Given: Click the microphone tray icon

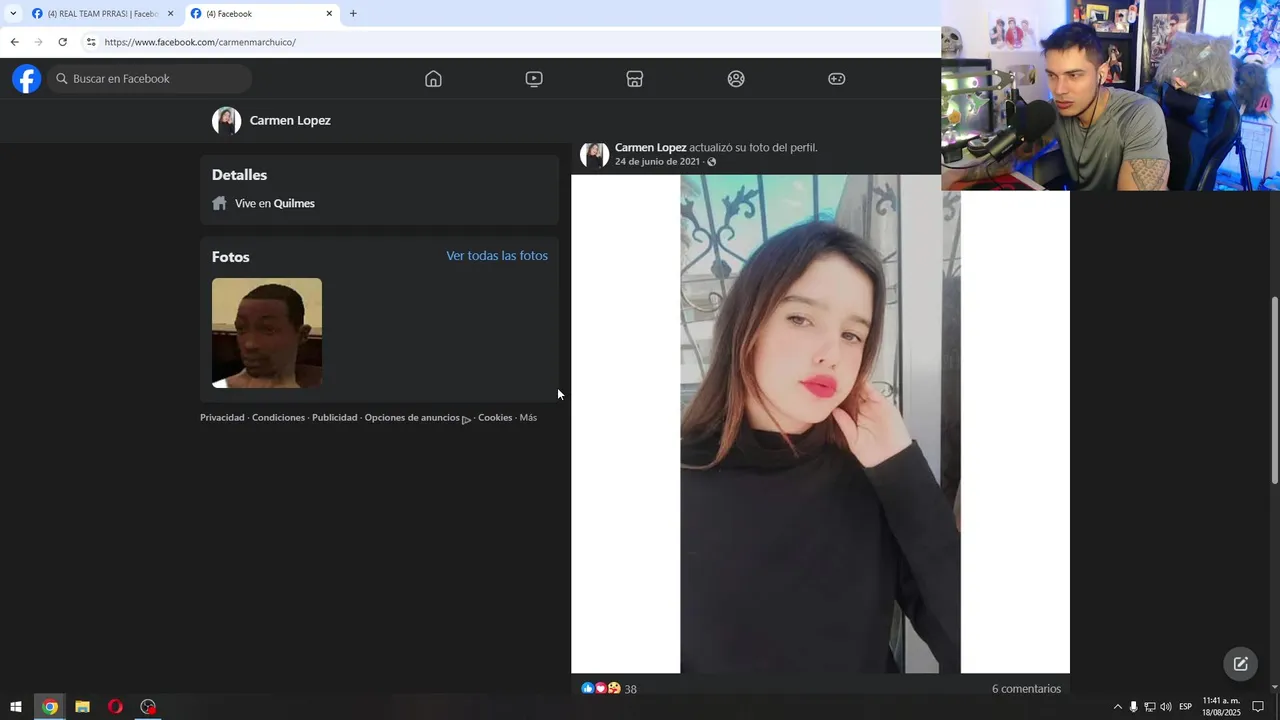Looking at the screenshot, I should point(1133,707).
